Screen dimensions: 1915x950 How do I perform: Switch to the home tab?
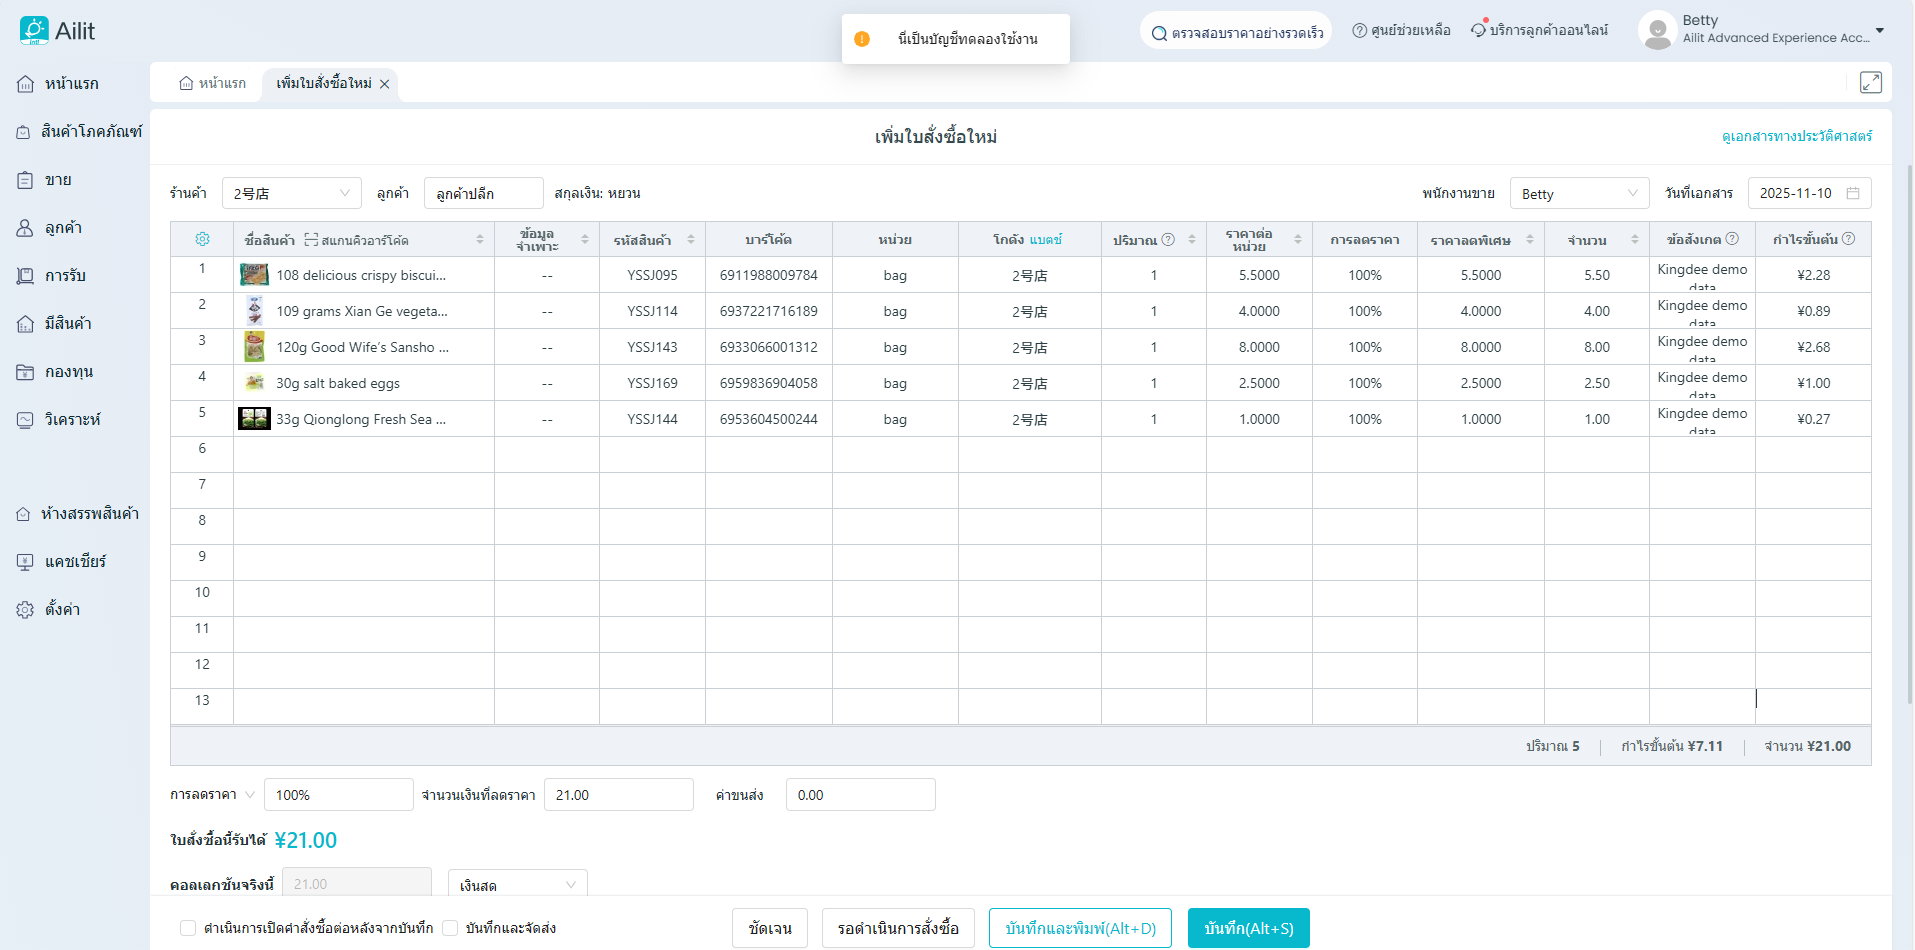[x=213, y=83]
